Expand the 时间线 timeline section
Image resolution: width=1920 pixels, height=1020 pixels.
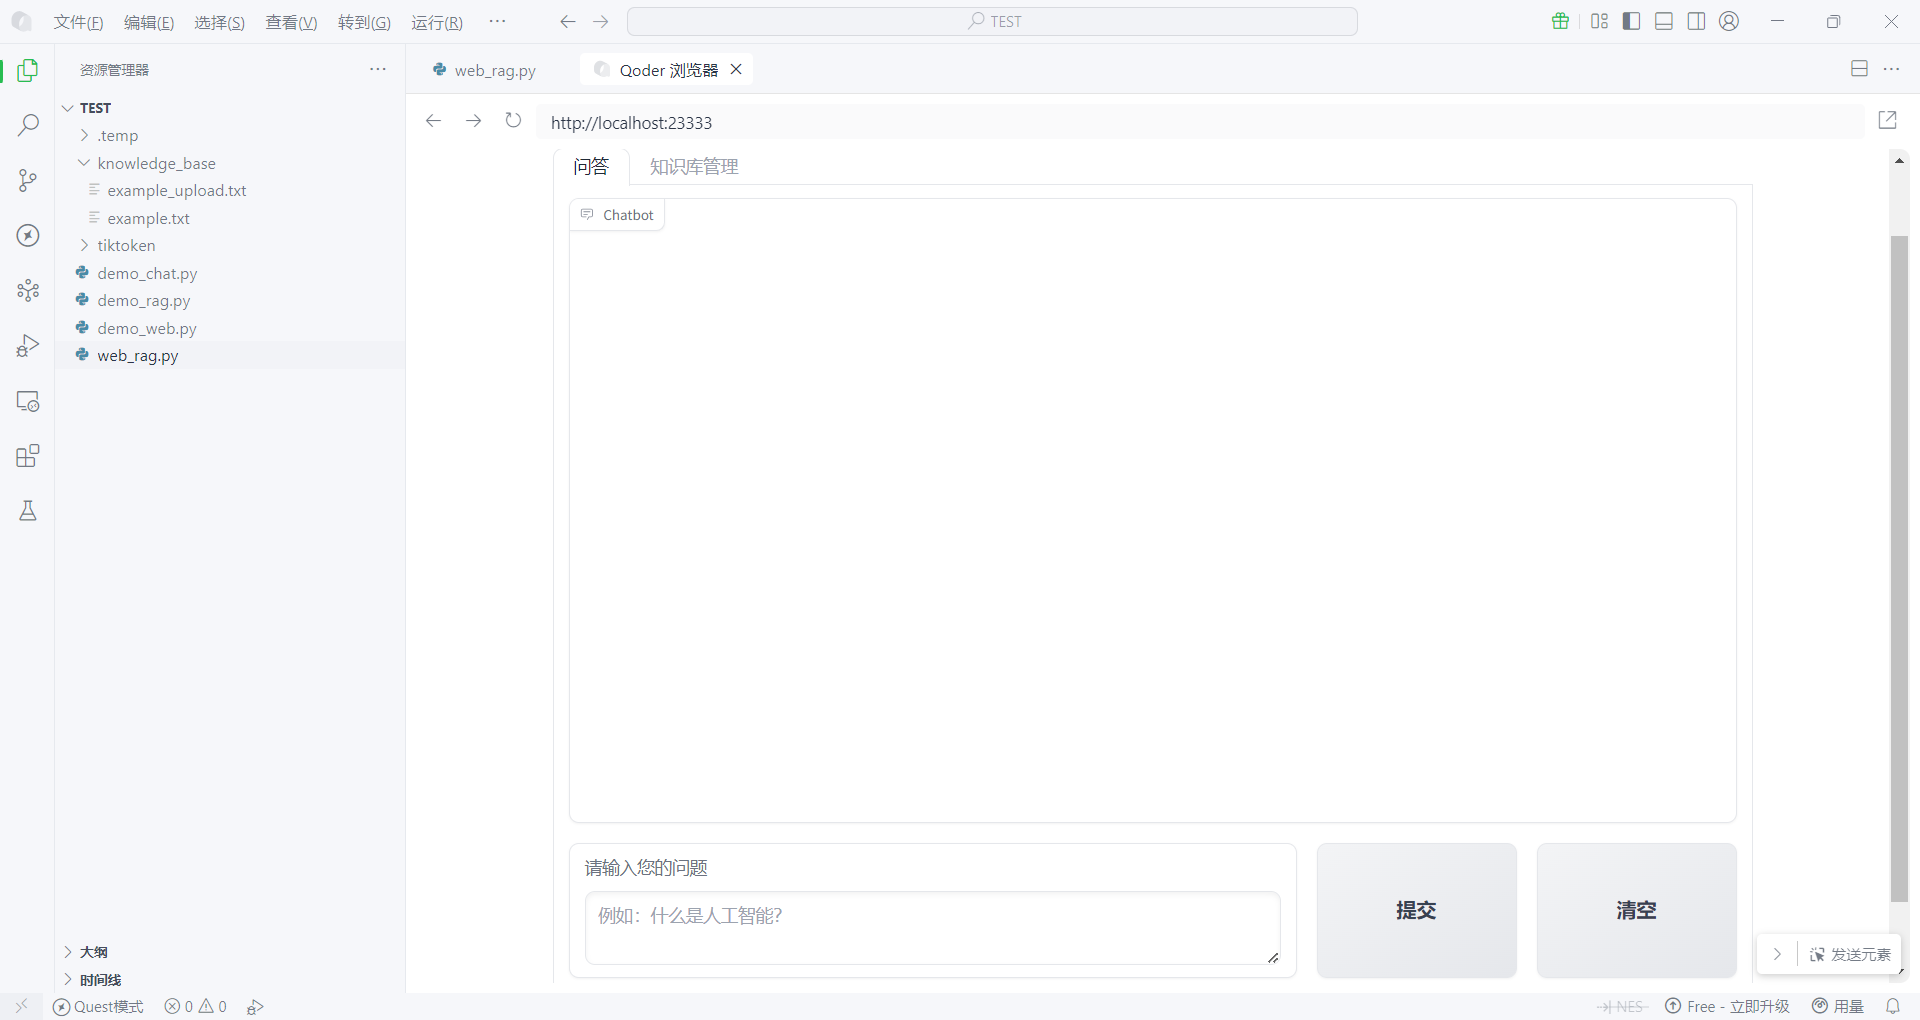67,980
